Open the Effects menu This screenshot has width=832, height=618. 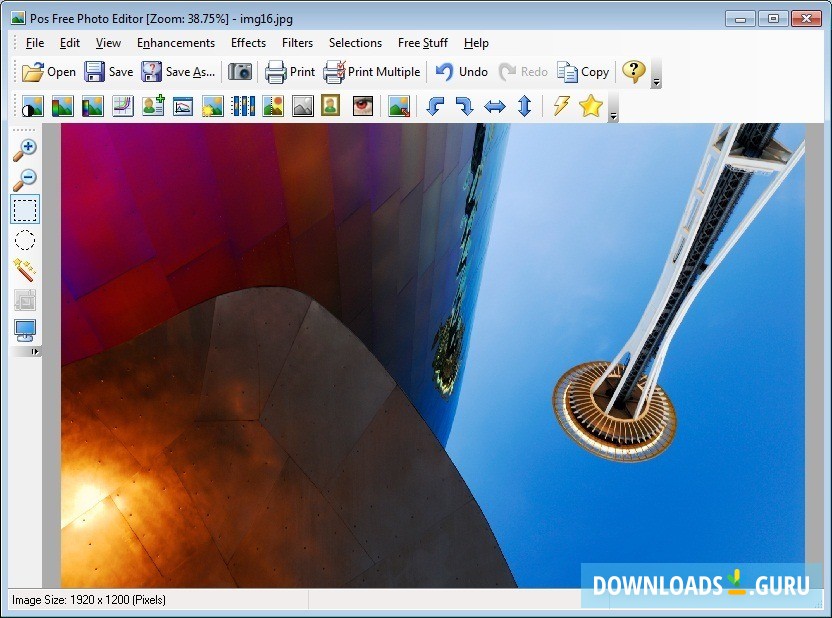(248, 43)
